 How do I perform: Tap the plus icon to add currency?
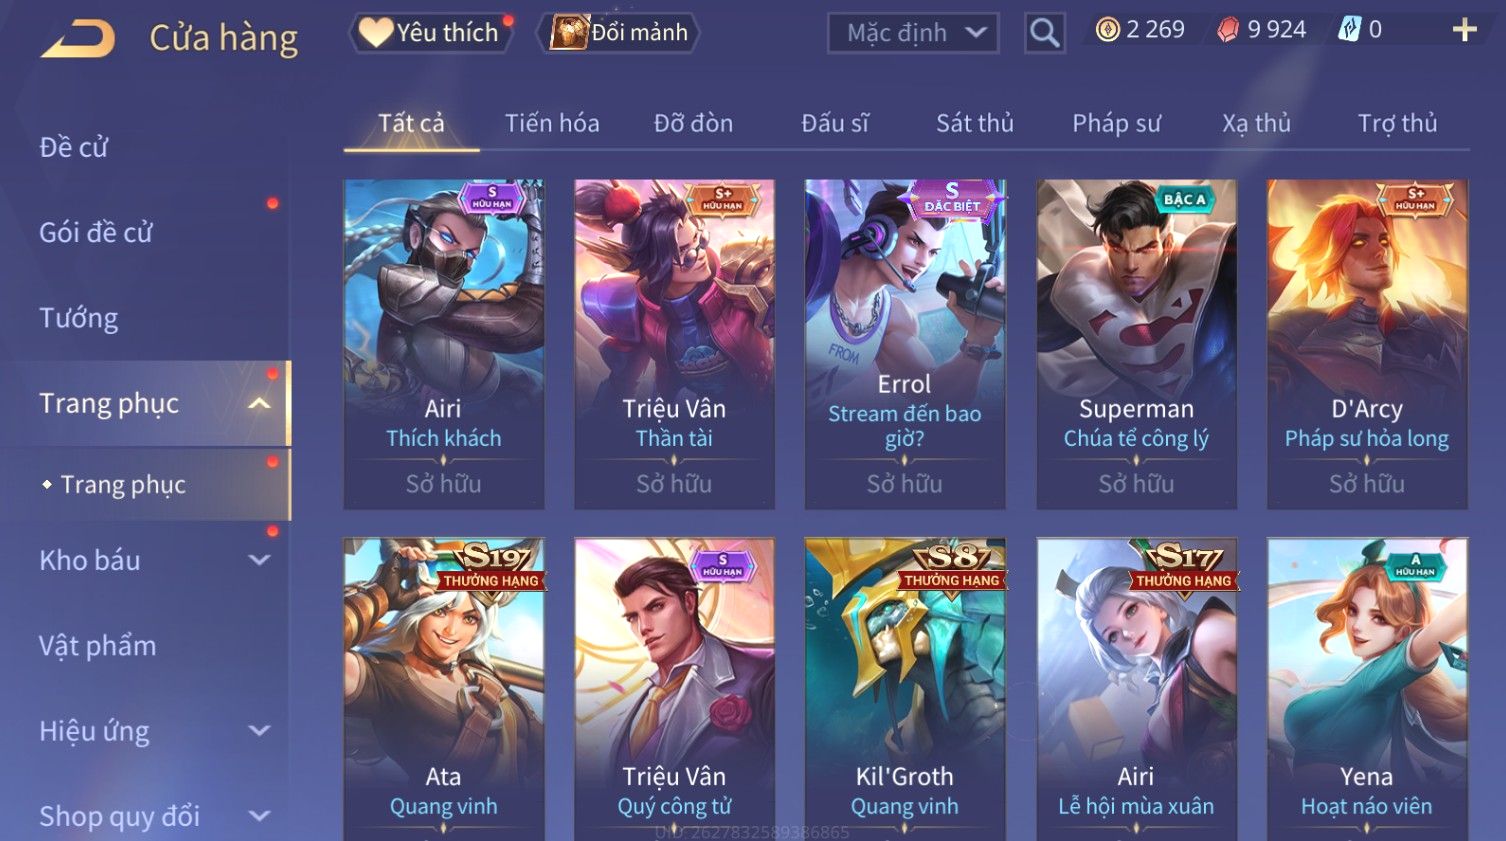[1464, 31]
